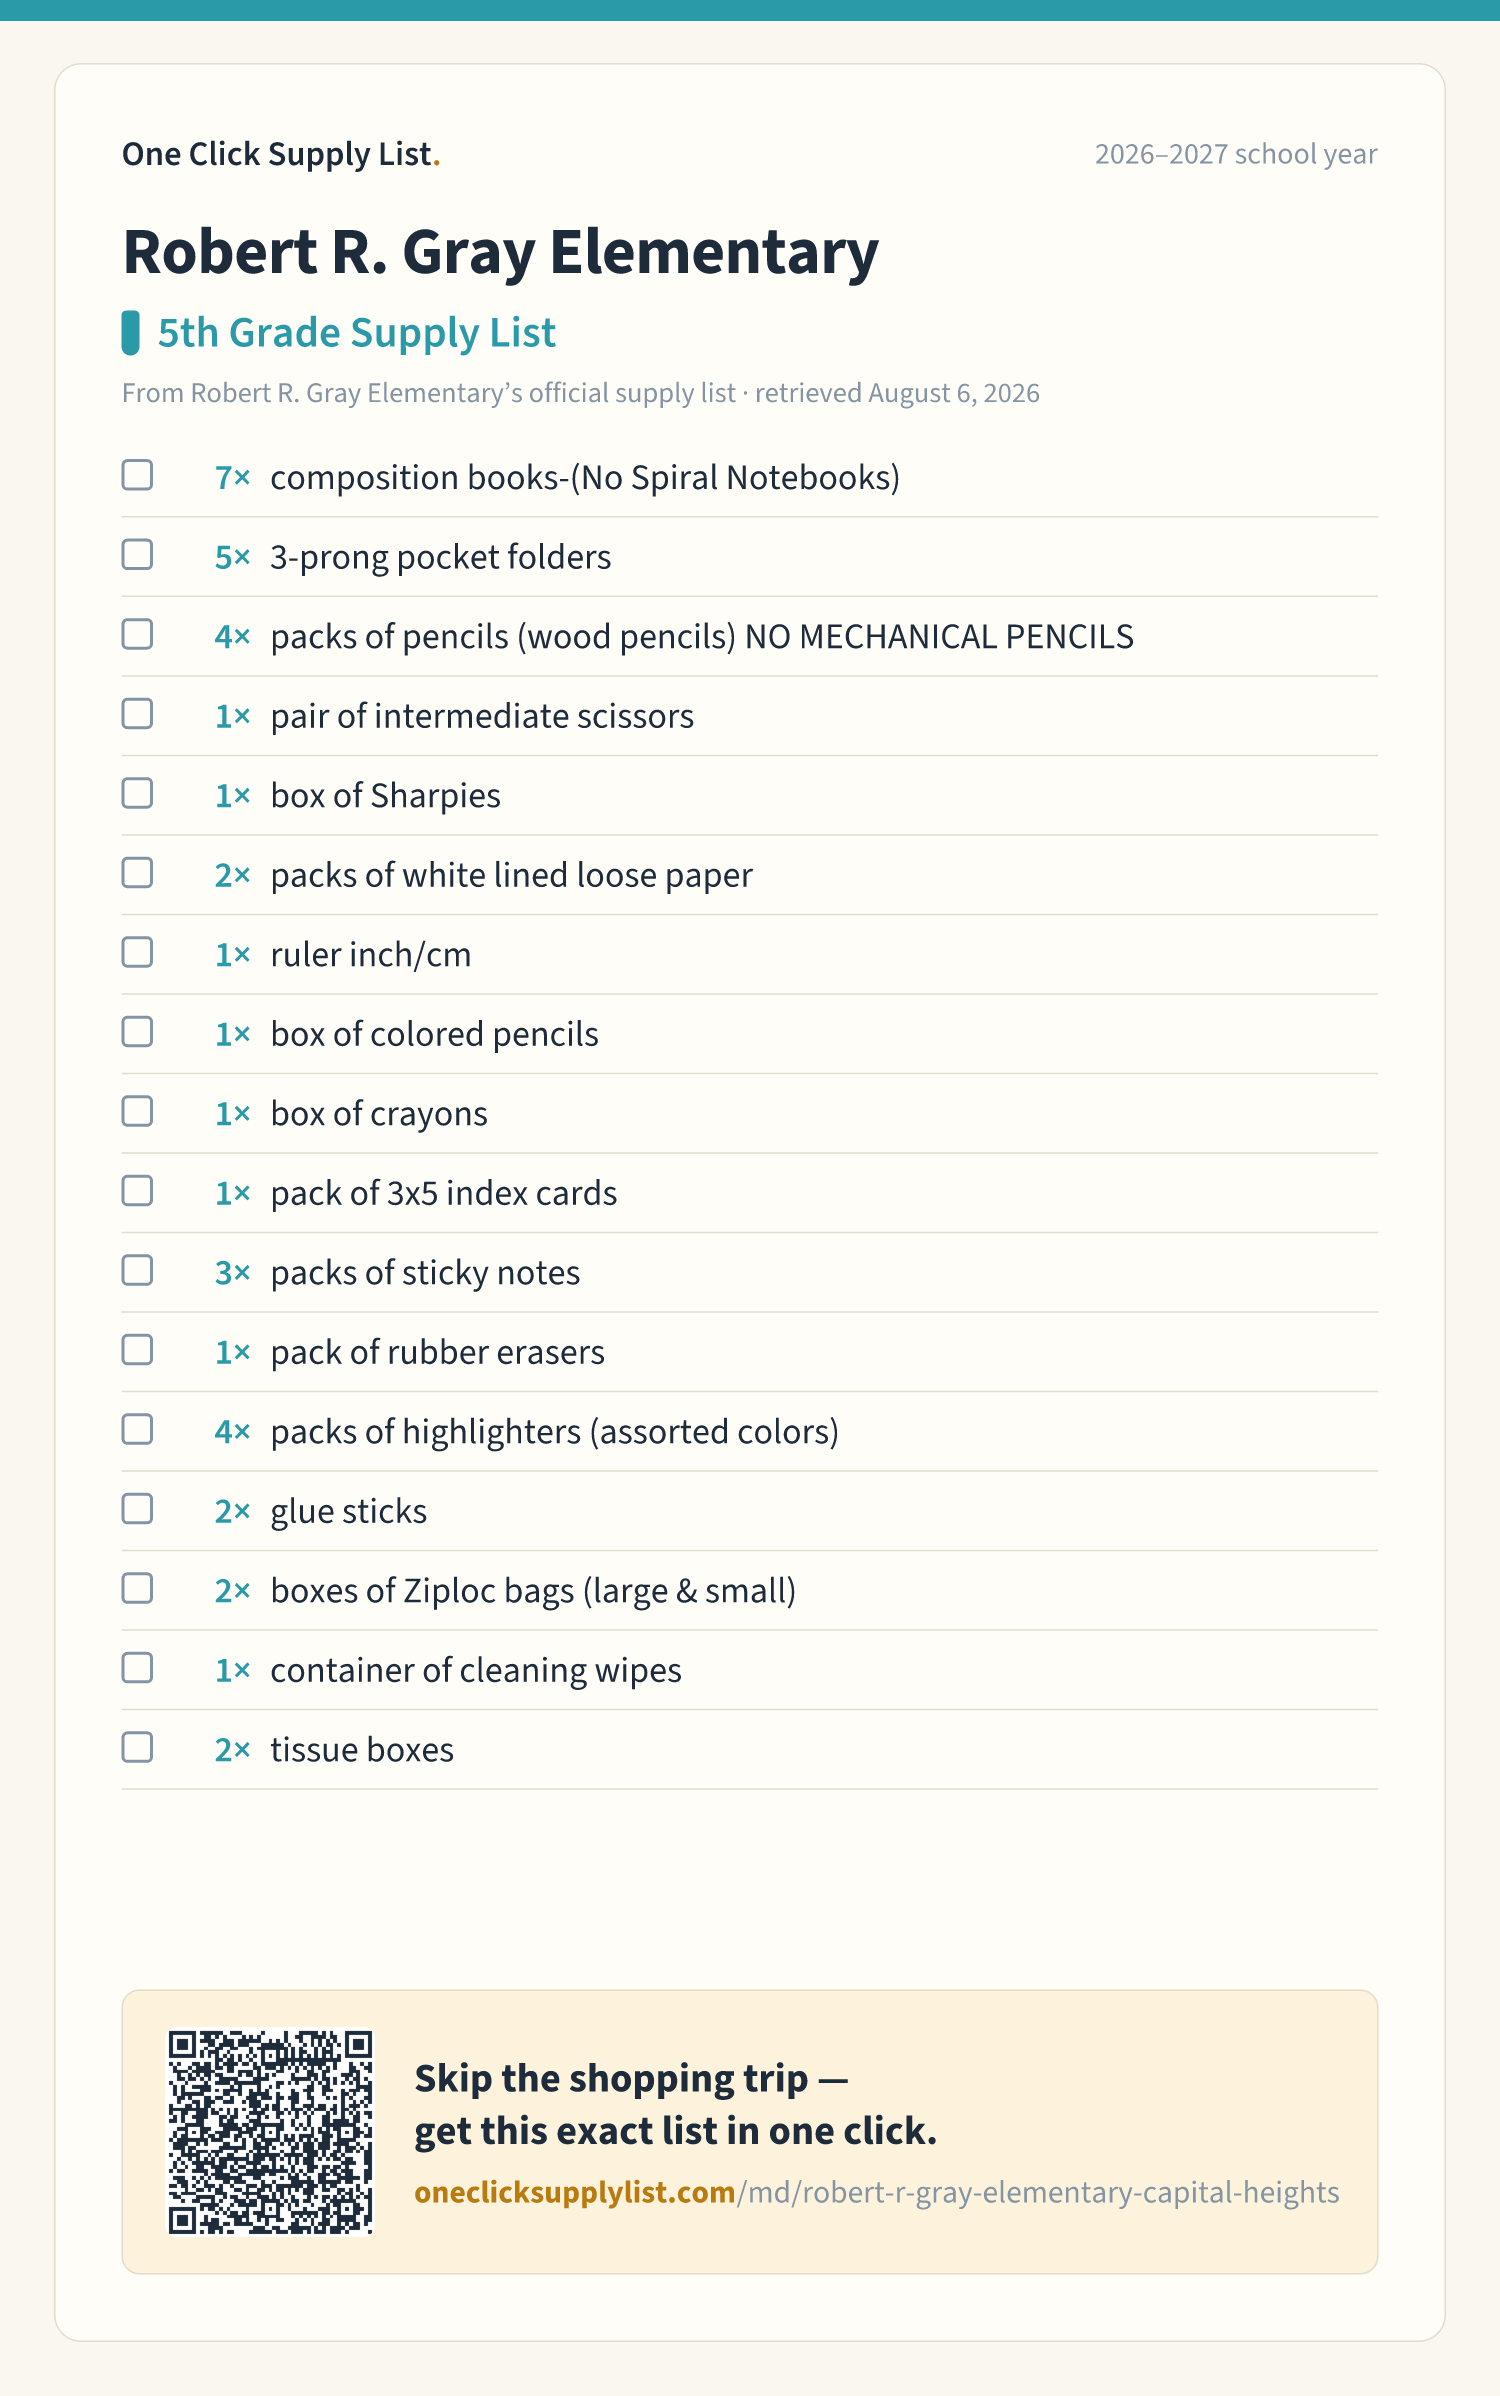Check the highlighters assorted colors checkbox
Screen dimensions: 1500x2396
pos(137,1429)
